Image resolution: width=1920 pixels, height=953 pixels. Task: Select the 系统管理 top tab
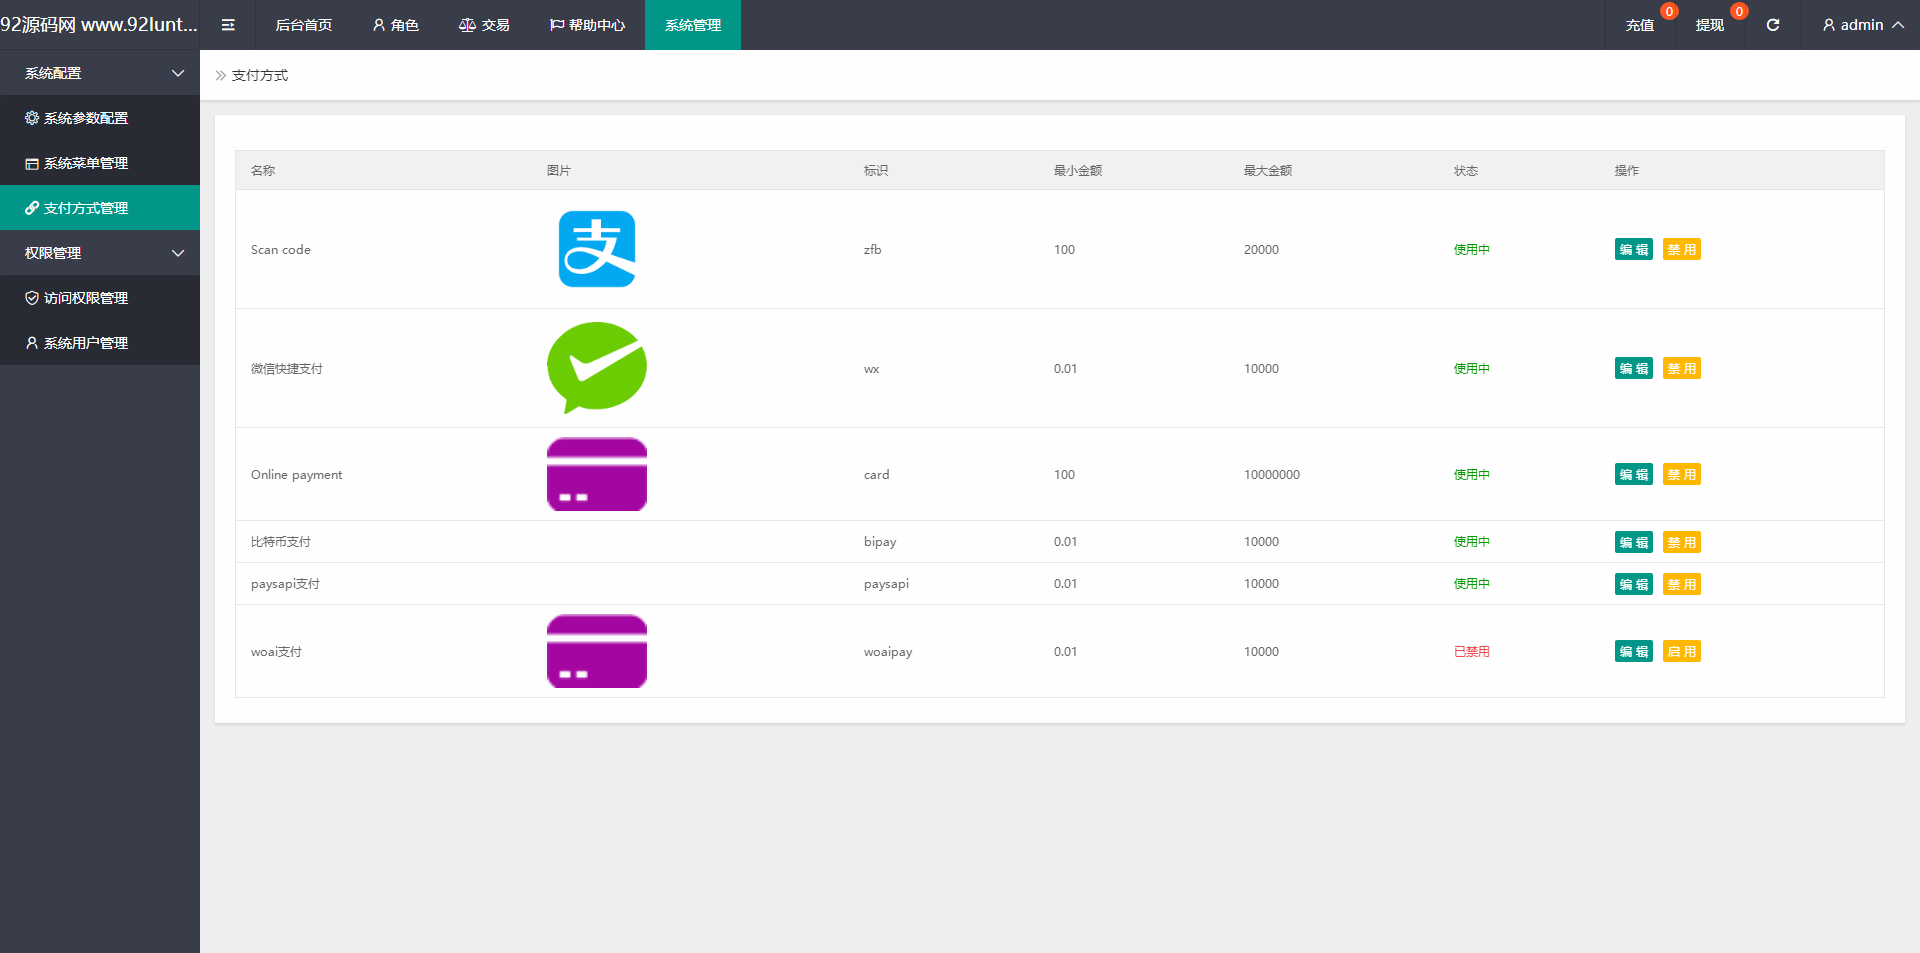(693, 25)
